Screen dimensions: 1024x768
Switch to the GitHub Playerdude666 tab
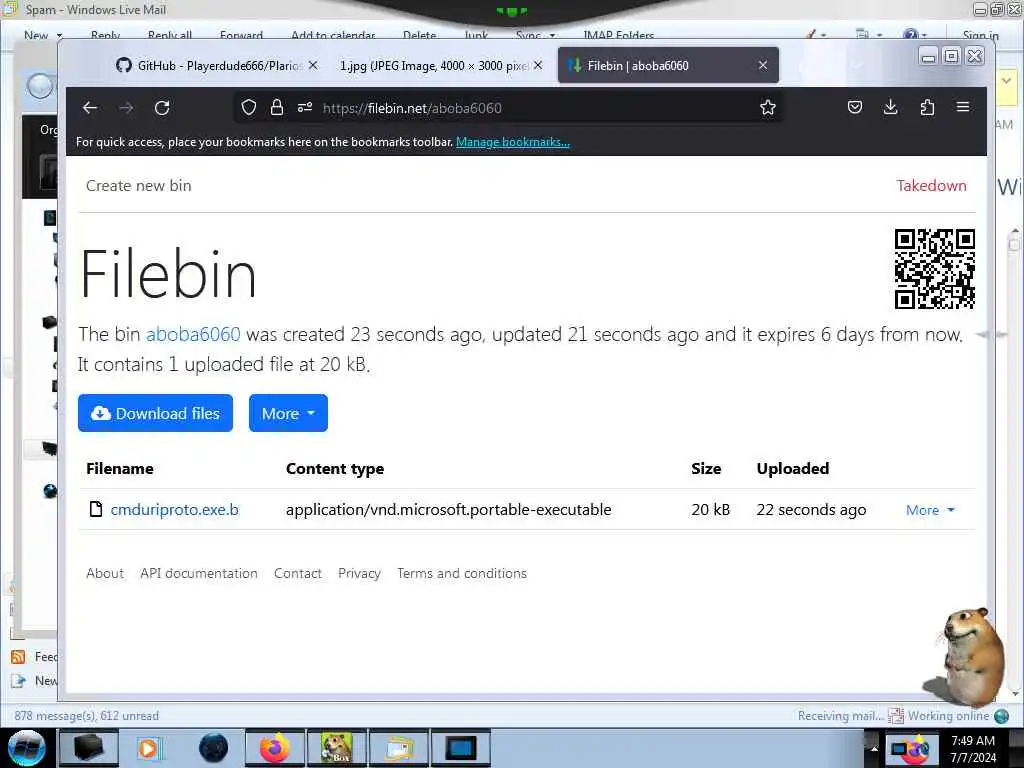click(217, 65)
